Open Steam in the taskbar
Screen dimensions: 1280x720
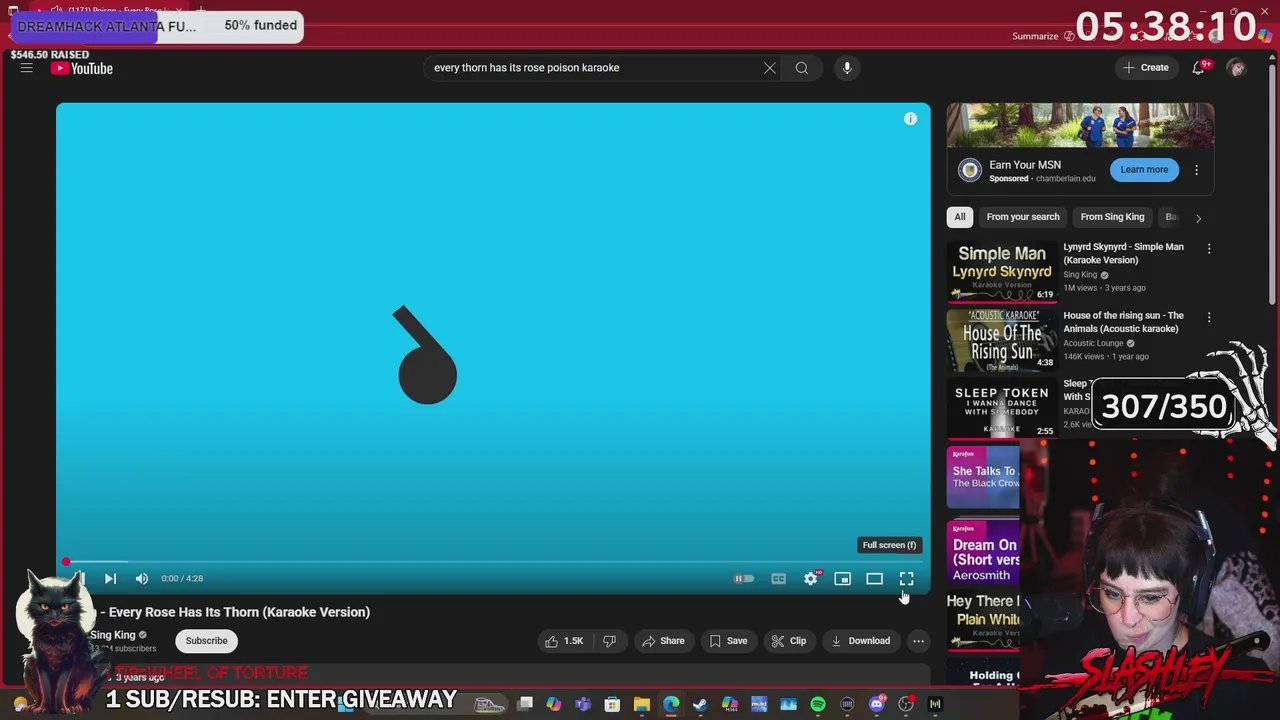[700, 704]
